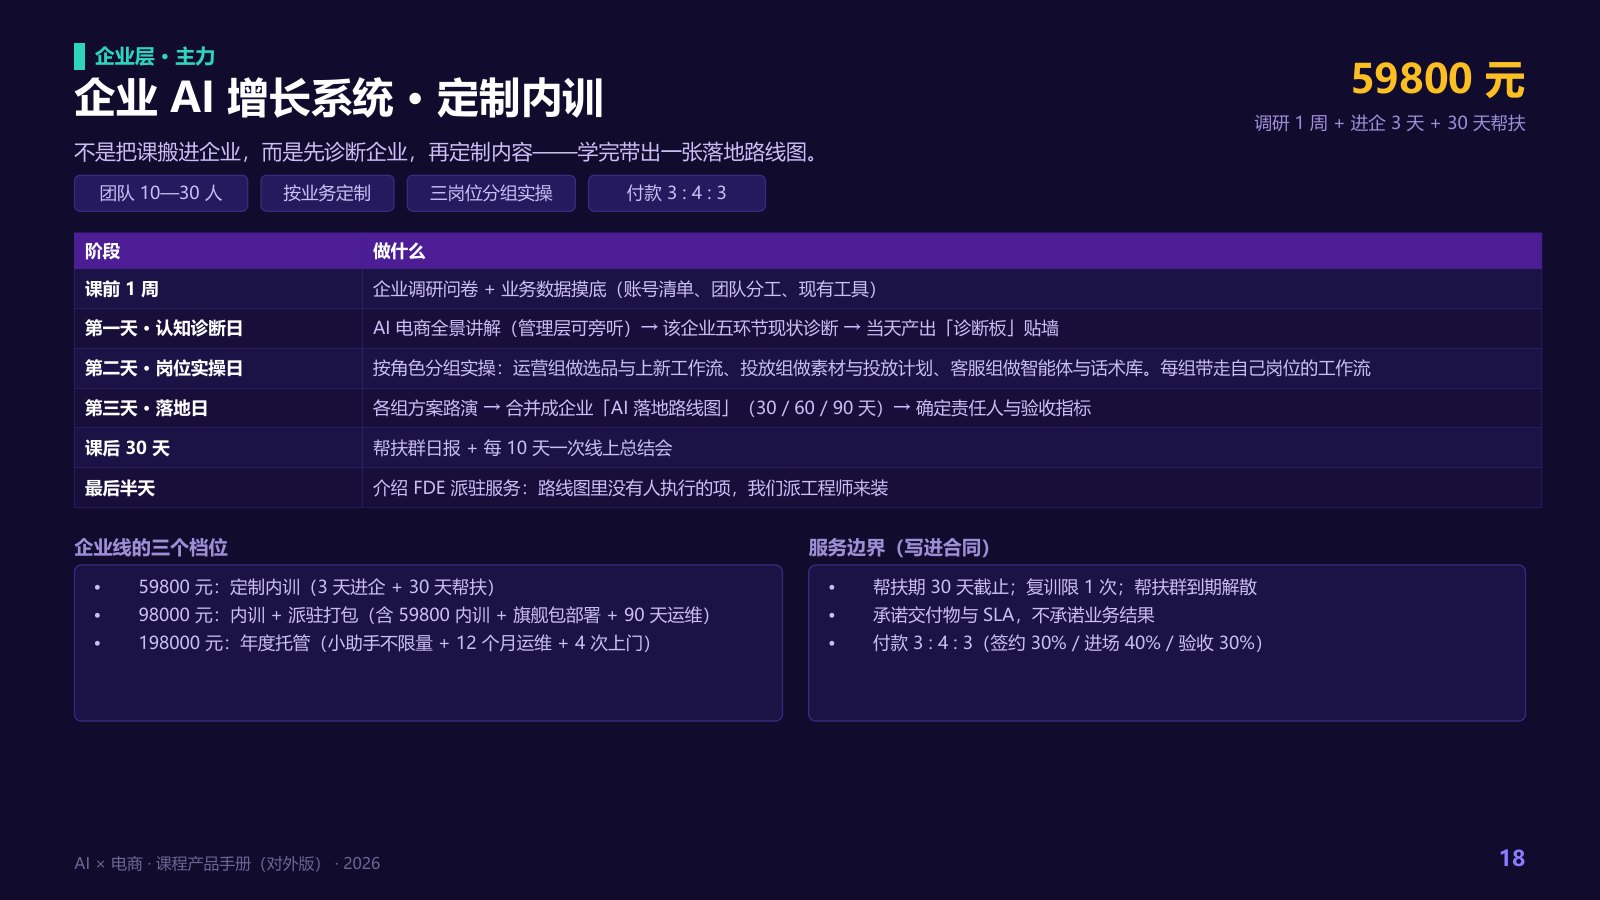Select the '帮扶期 30 天截止' bullet
Screen dimensions: 1600x900
[x=1064, y=587]
